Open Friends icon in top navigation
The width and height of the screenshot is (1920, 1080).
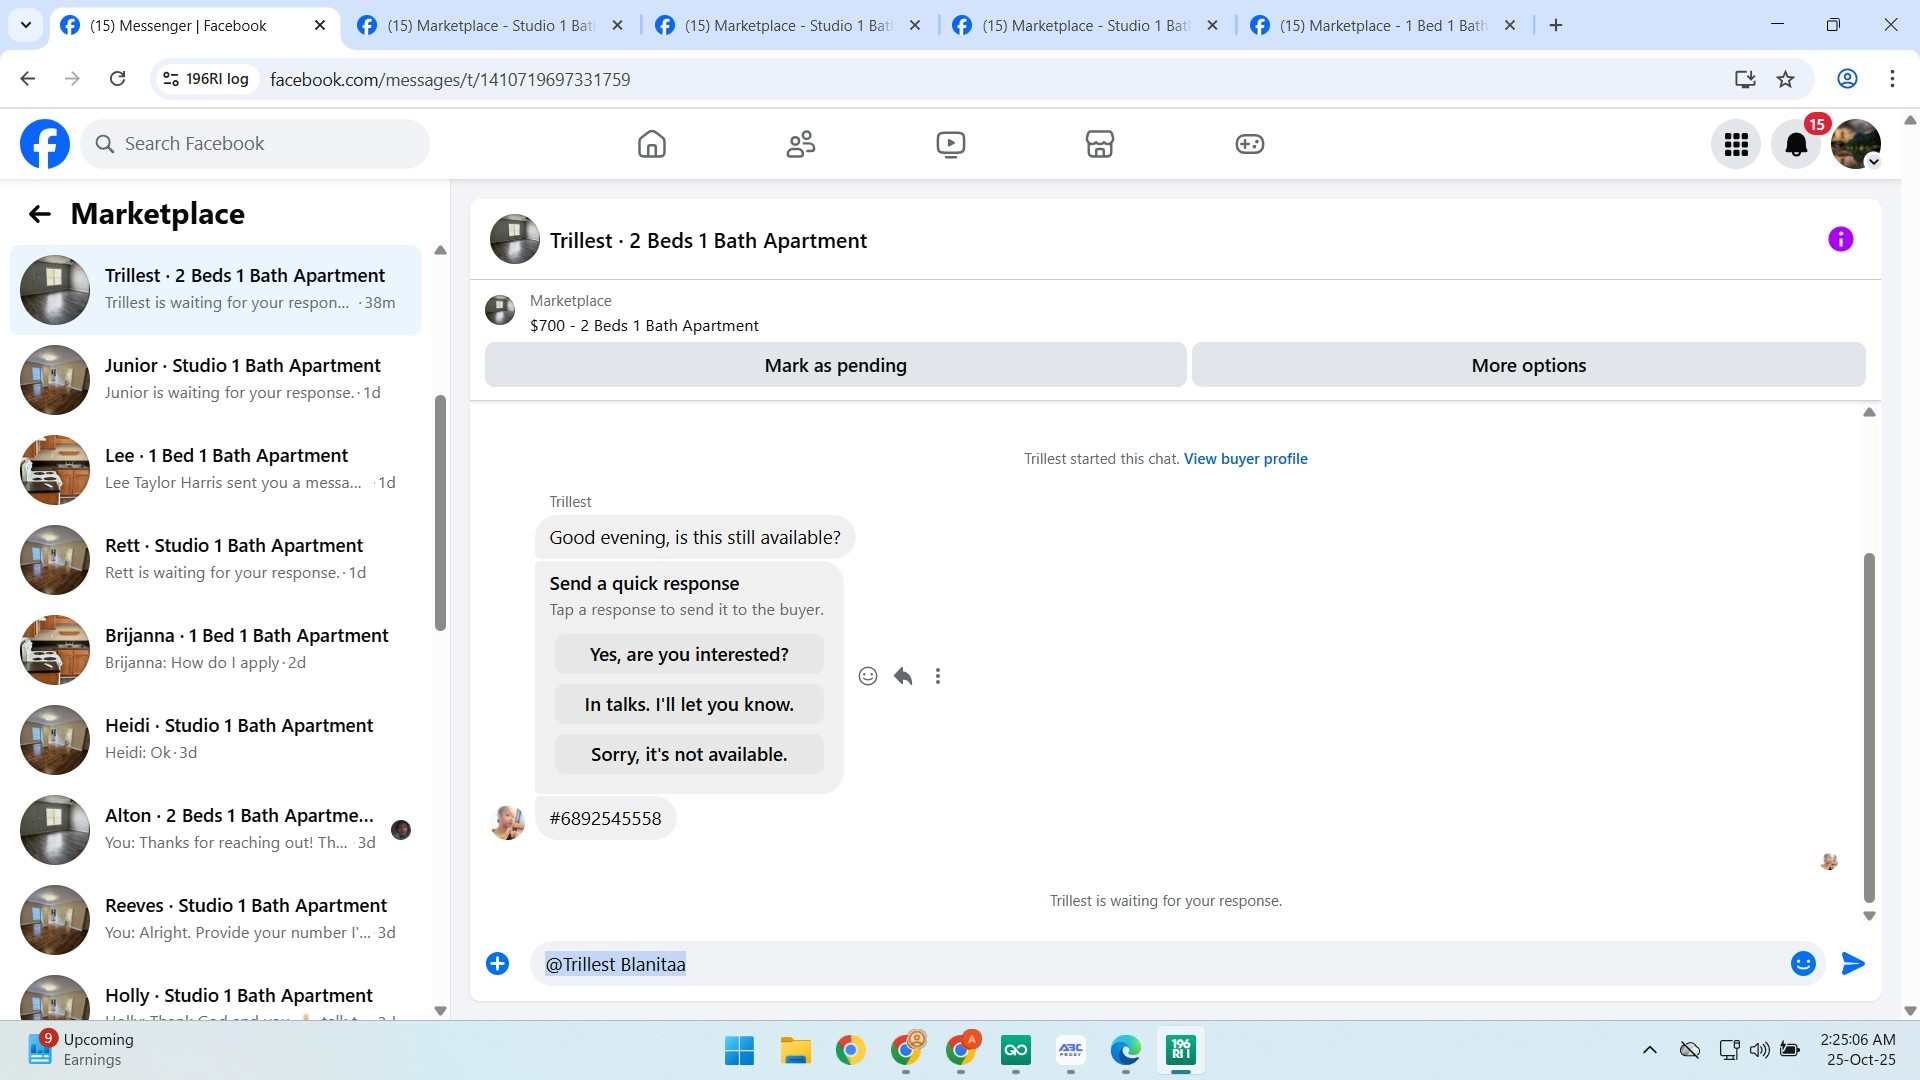coord(801,144)
